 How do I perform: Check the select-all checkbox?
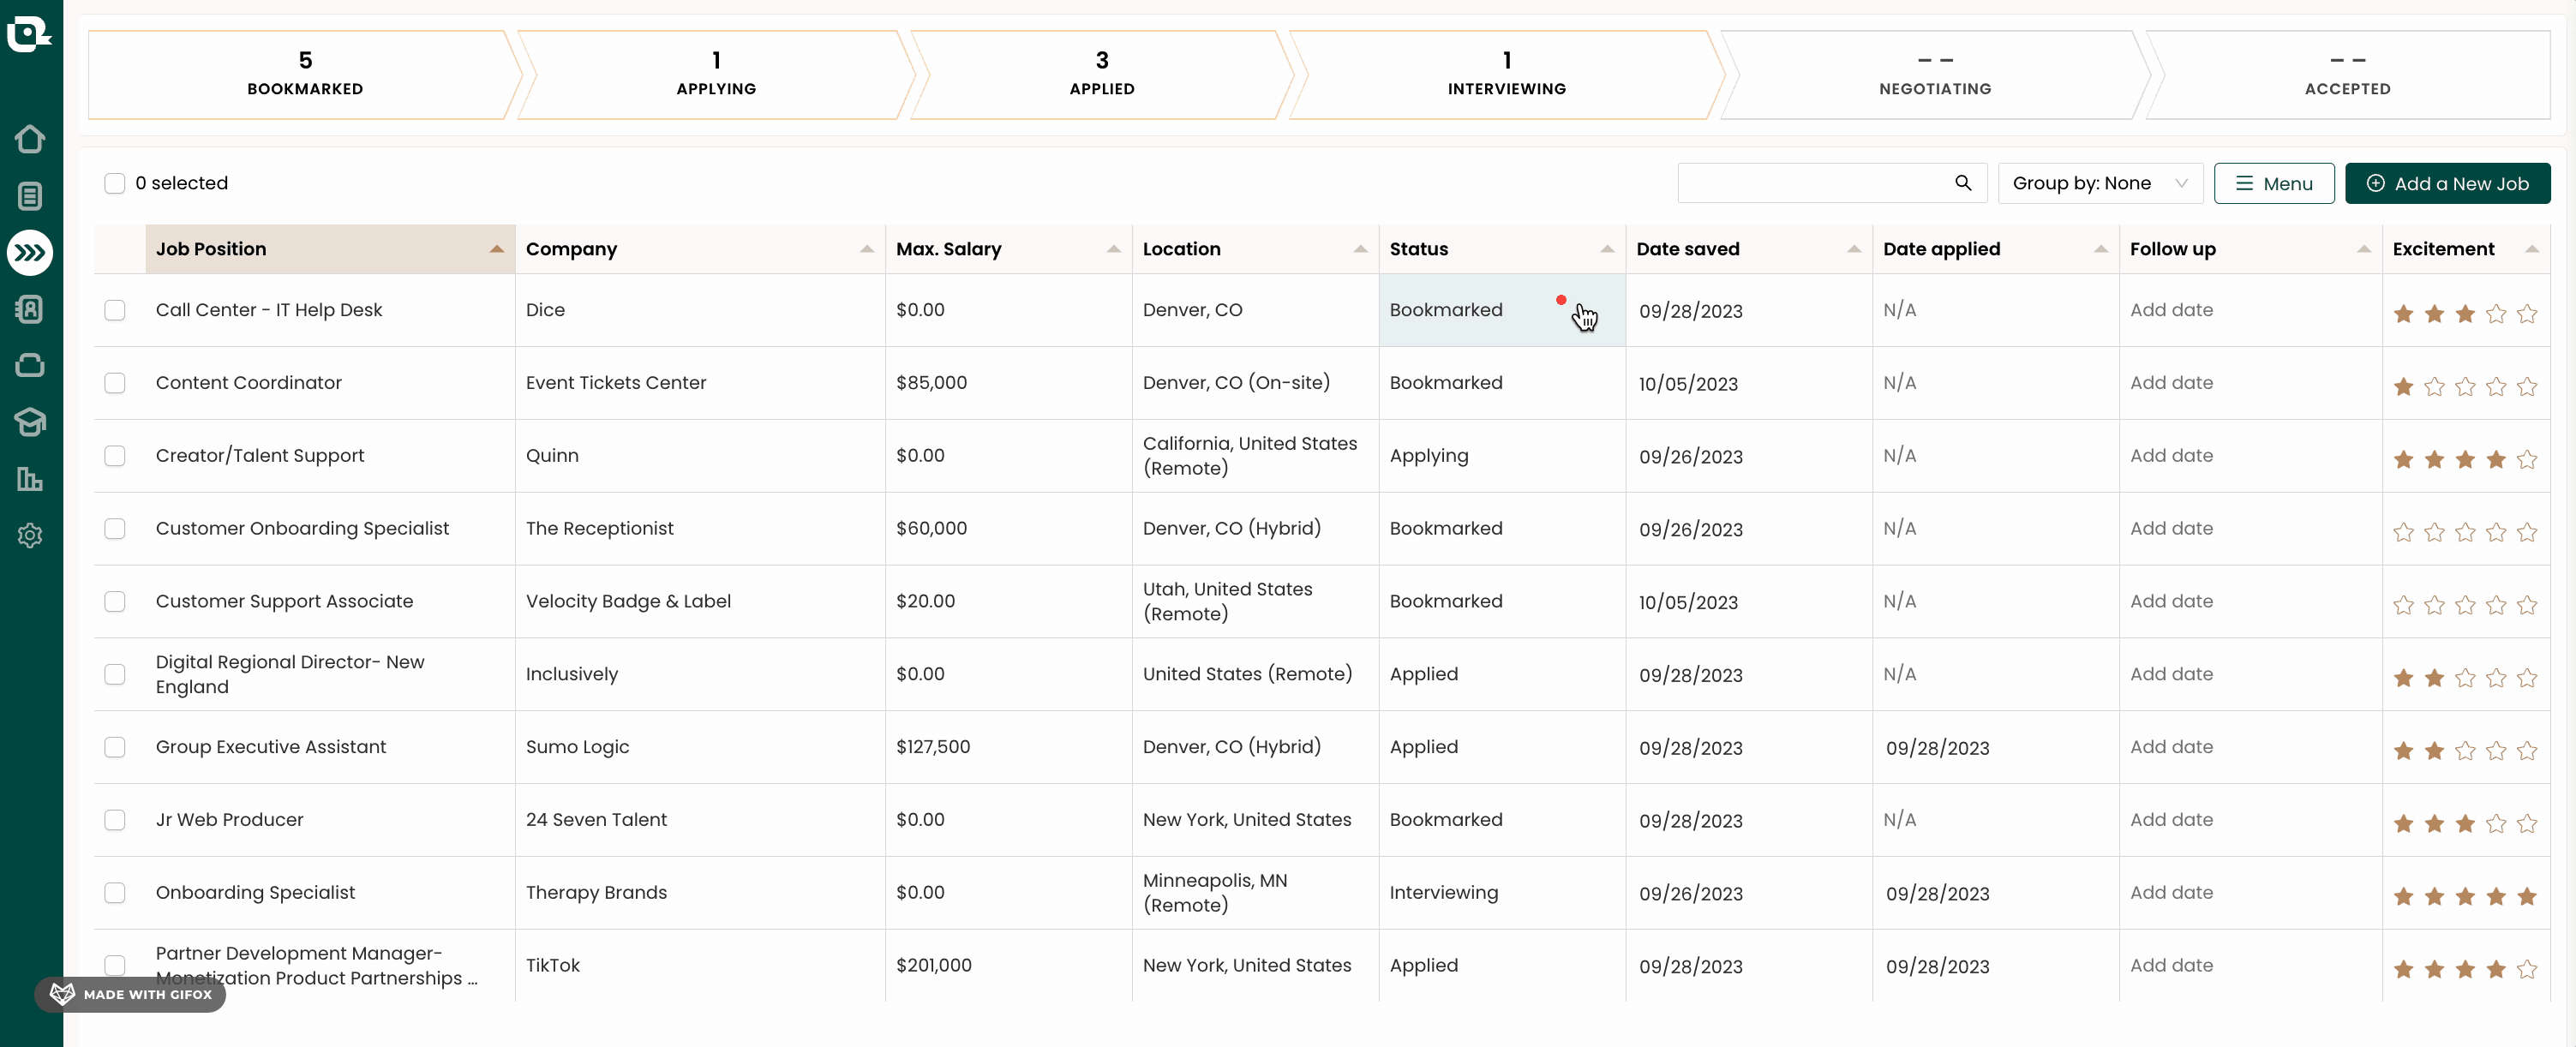[115, 183]
